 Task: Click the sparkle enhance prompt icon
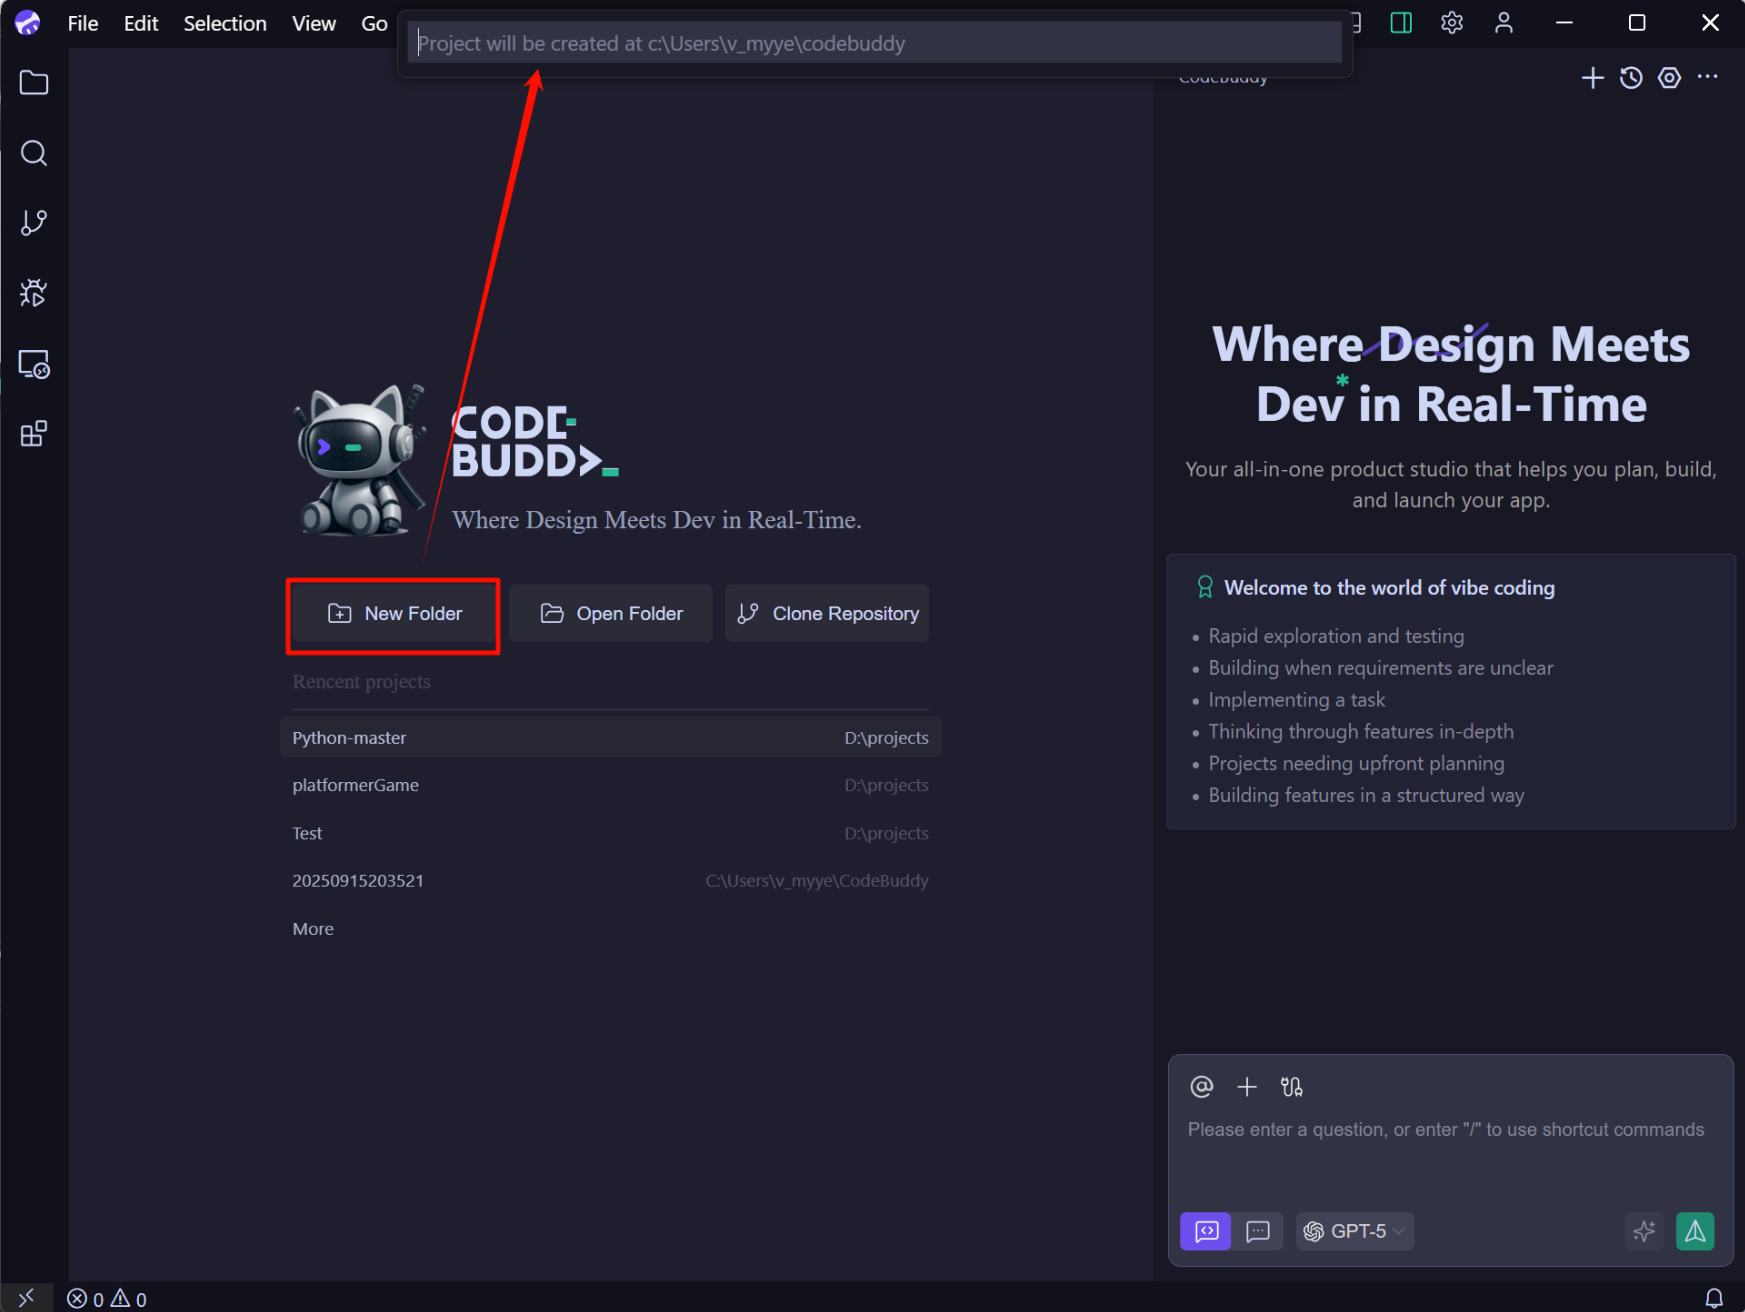(1643, 1231)
